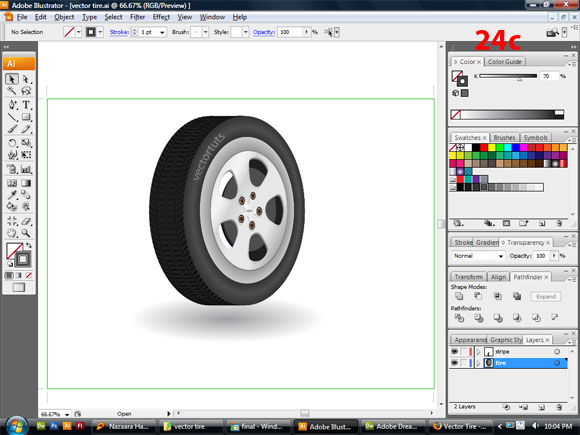Set paint mode to None in toolbox
The height and width of the screenshot is (435, 580).
pos(28,275)
